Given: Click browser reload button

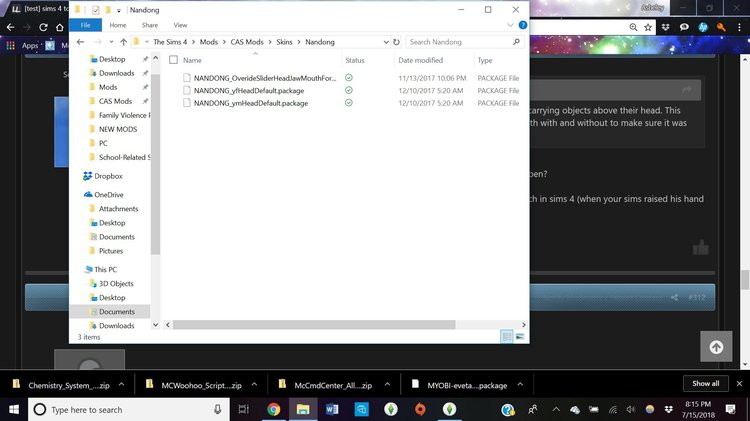Looking at the screenshot, I should point(43,27).
